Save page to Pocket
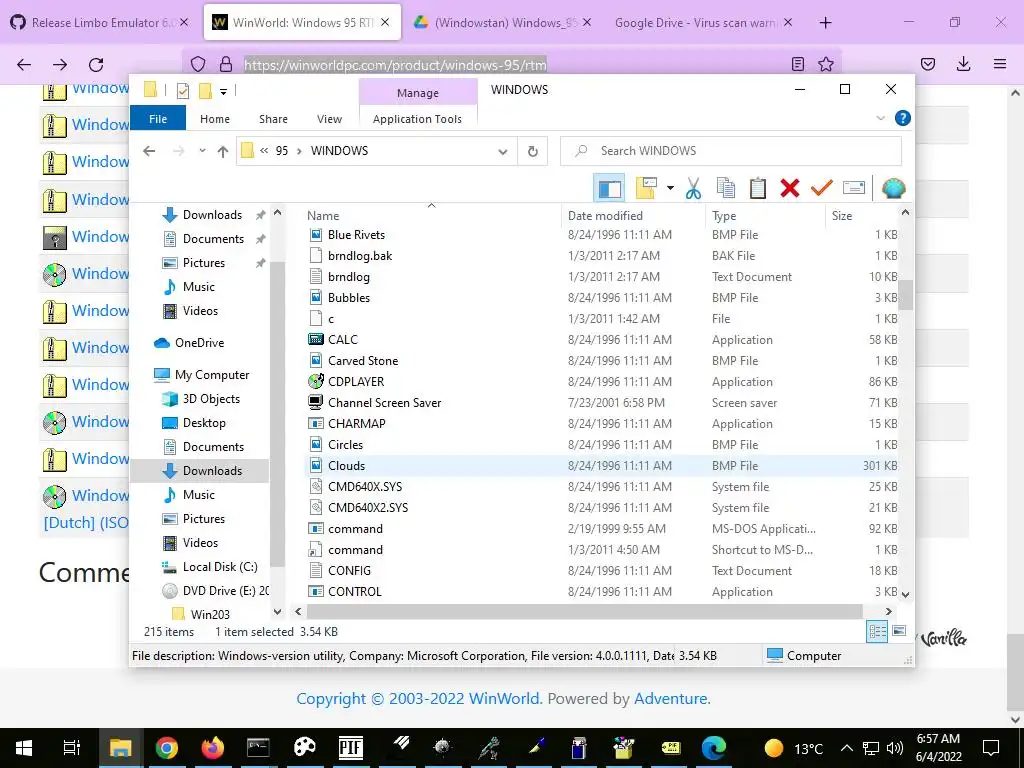The height and width of the screenshot is (768, 1024). (927, 64)
